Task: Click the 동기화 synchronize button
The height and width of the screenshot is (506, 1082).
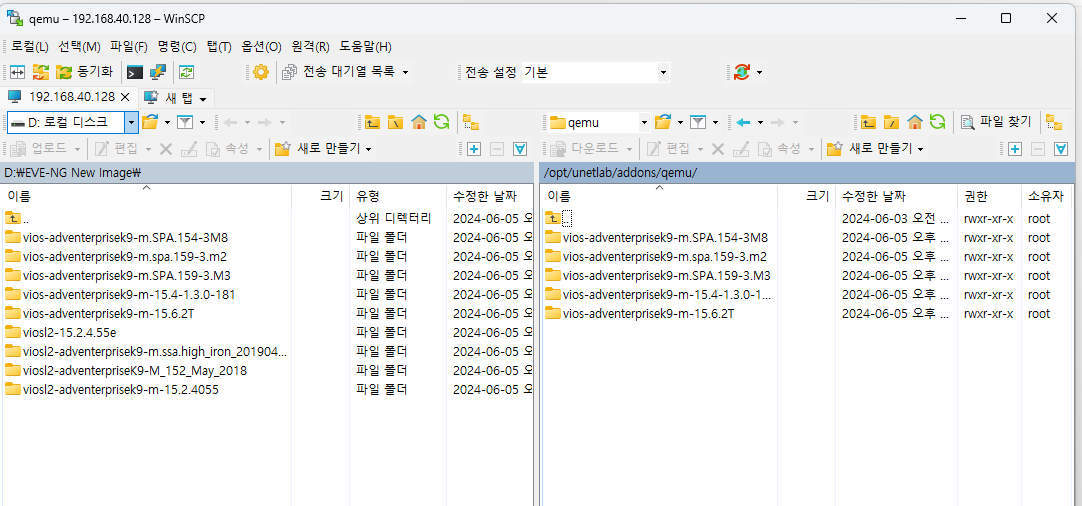Action: 84,72
